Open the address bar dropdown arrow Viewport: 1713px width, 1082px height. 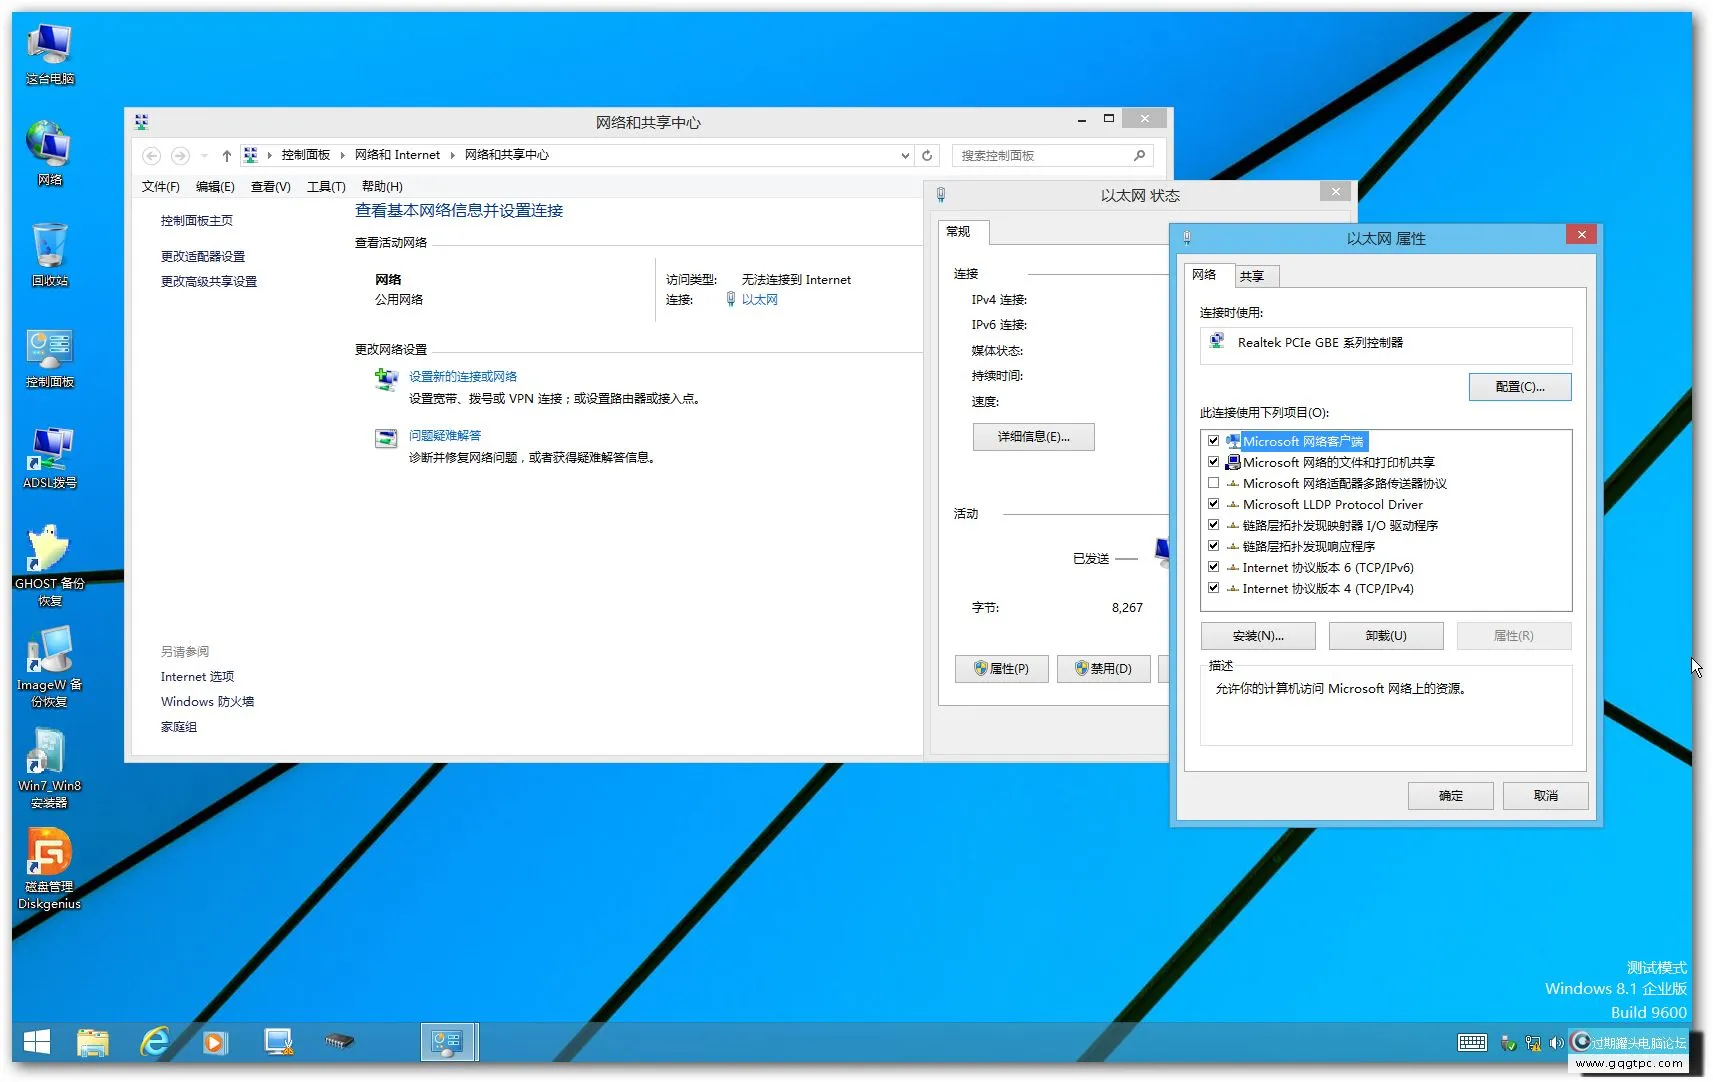point(905,155)
